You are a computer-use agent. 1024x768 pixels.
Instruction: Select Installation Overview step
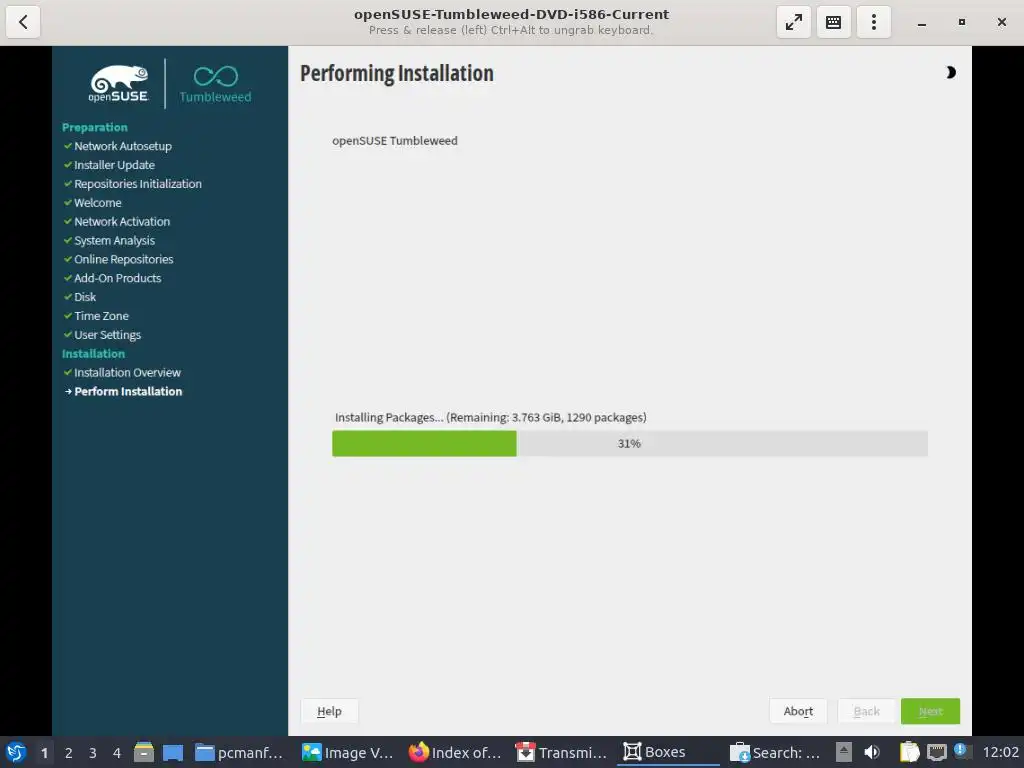pos(127,373)
